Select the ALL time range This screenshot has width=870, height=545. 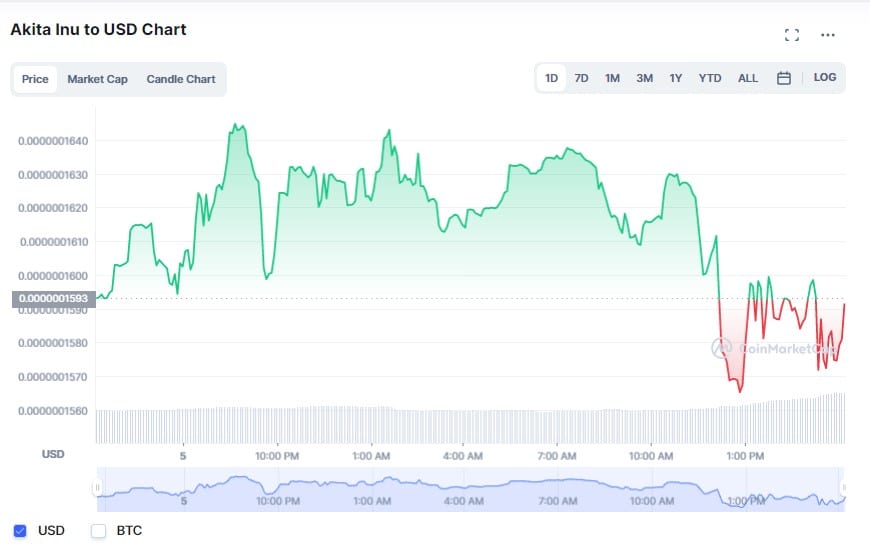point(747,78)
